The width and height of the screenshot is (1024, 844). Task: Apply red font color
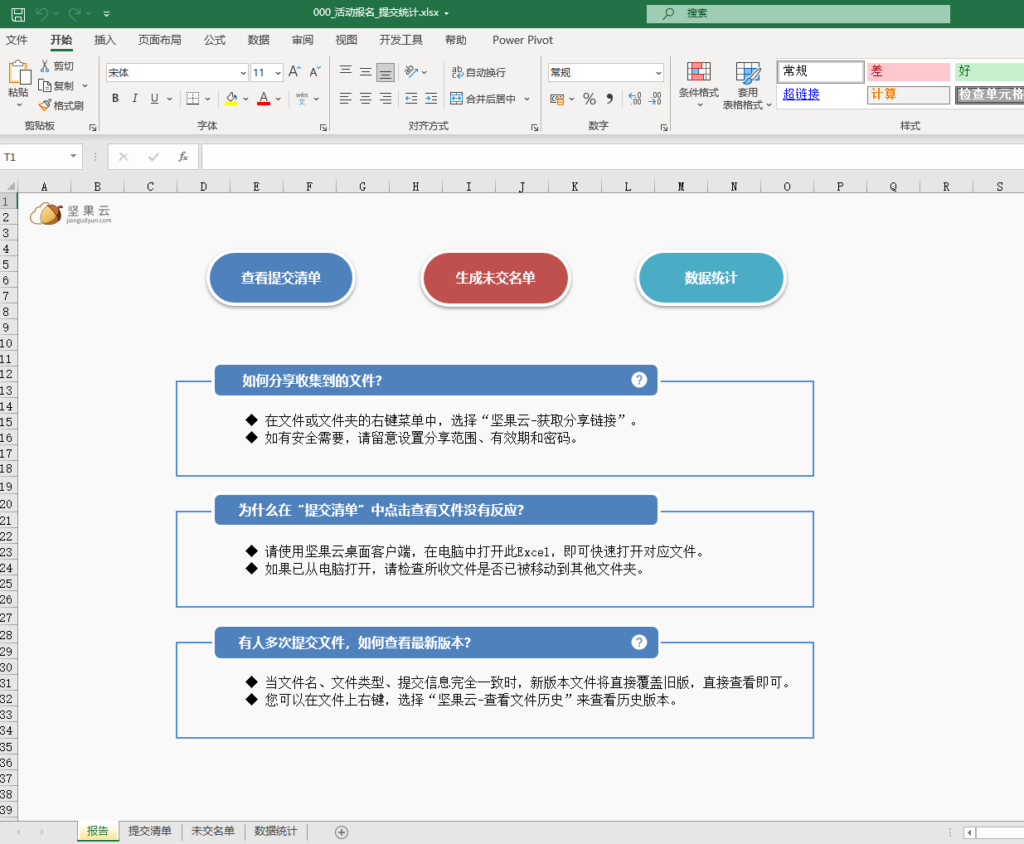coord(264,99)
